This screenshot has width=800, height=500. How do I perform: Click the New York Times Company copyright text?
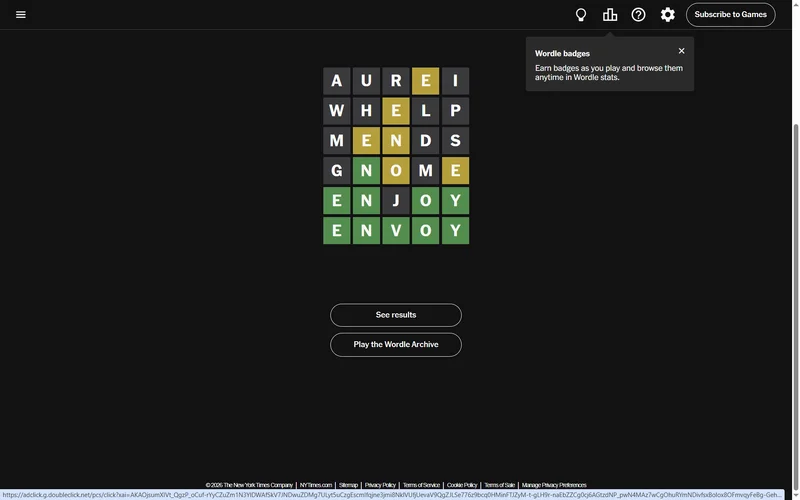tap(249, 485)
